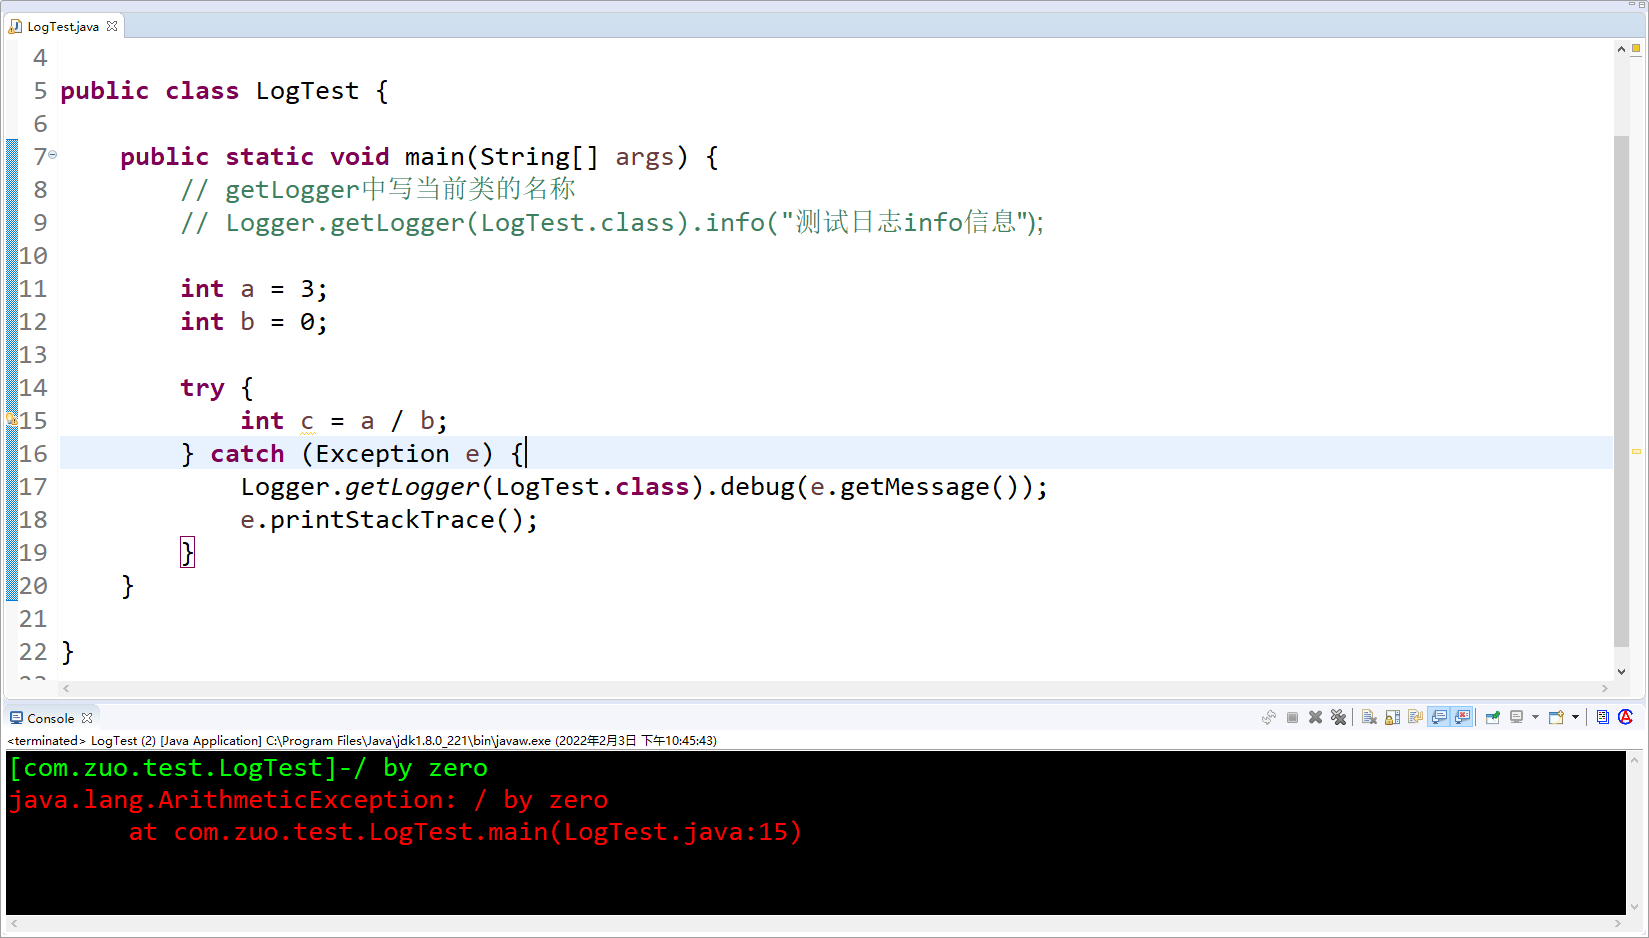Viewport: 1649px width, 938px height.
Task: Remove all terminated launches with the double X icon
Action: point(1338,717)
